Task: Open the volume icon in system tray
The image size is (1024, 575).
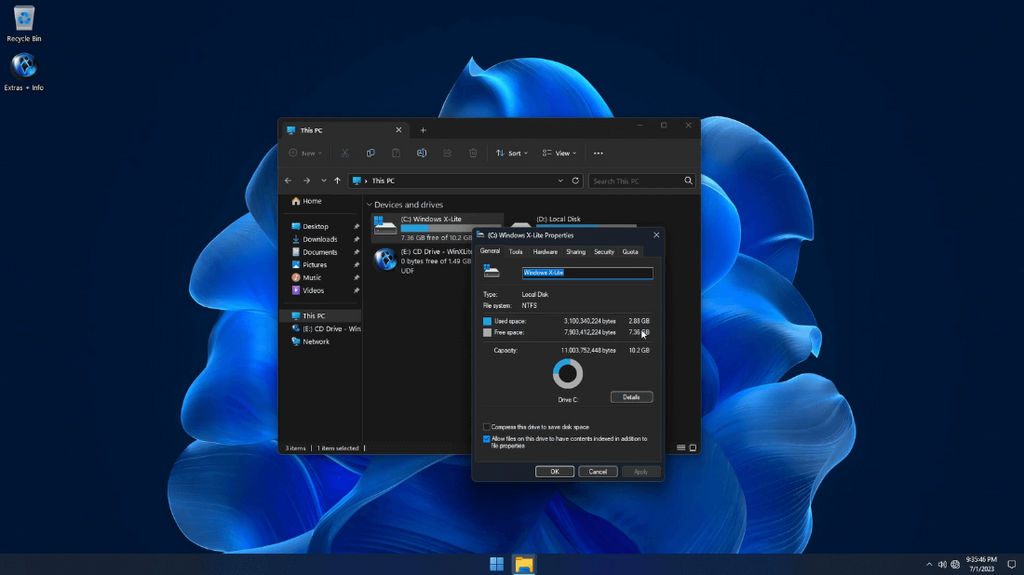Action: pyautogui.click(x=942, y=565)
